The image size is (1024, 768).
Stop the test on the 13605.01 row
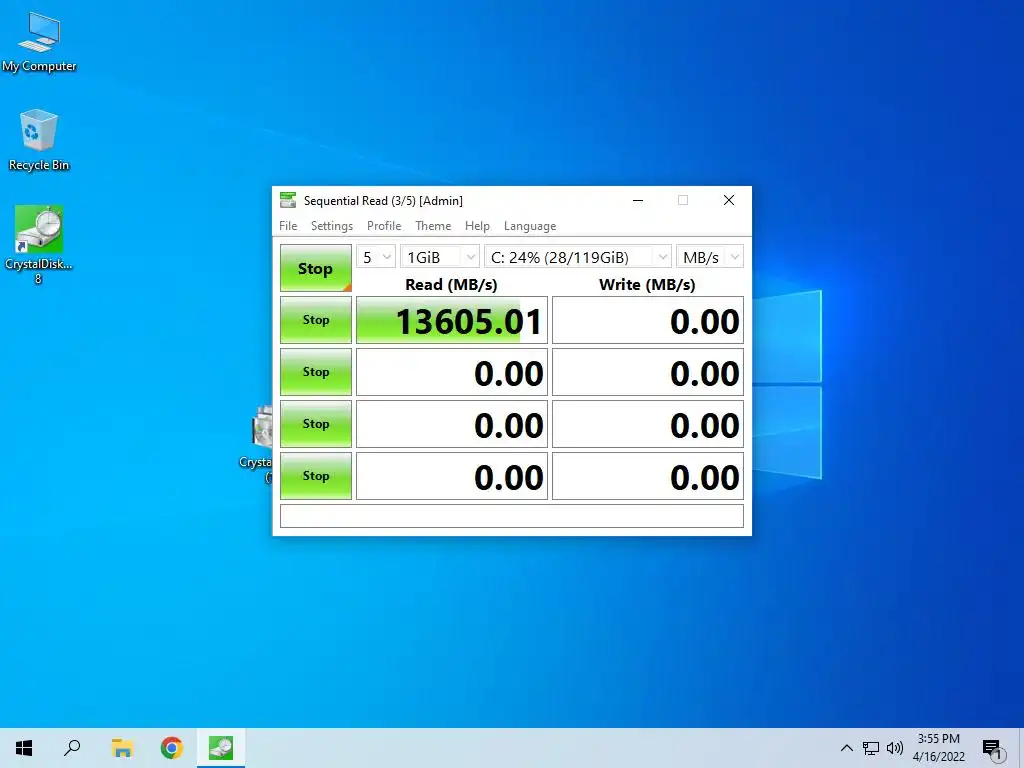pyautogui.click(x=315, y=320)
